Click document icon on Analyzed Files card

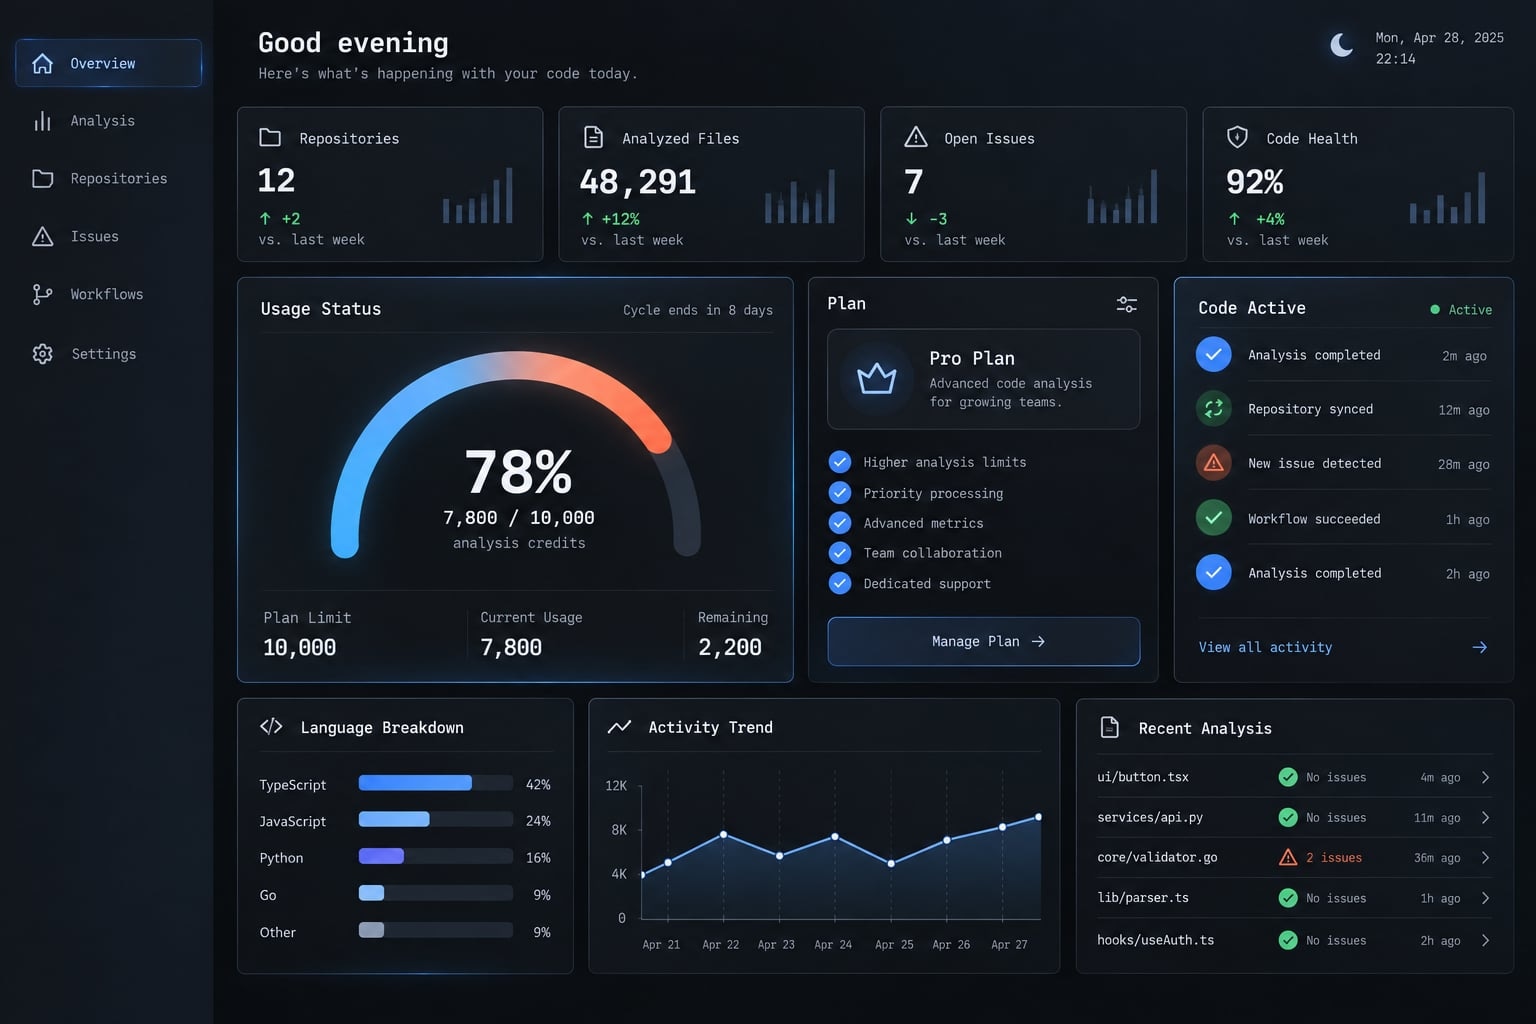593,137
